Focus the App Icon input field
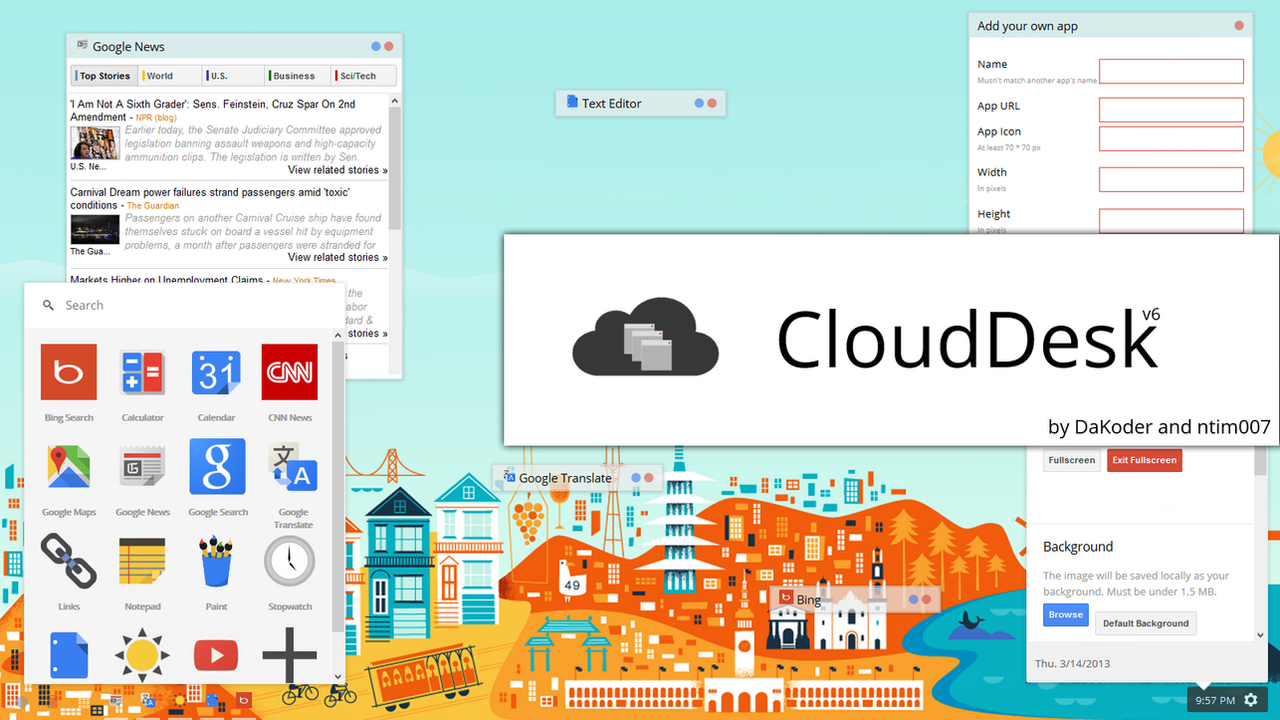1280x720 pixels. coord(1171,138)
